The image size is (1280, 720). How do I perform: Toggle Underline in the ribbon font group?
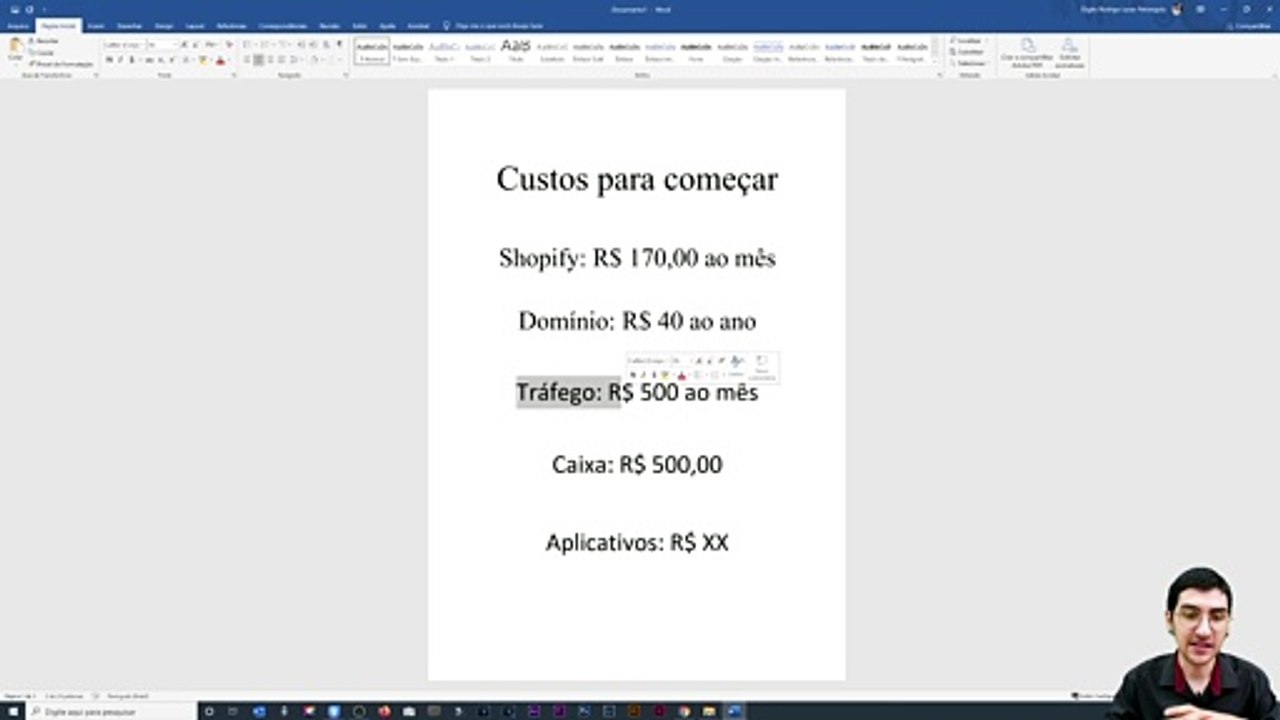(x=131, y=60)
